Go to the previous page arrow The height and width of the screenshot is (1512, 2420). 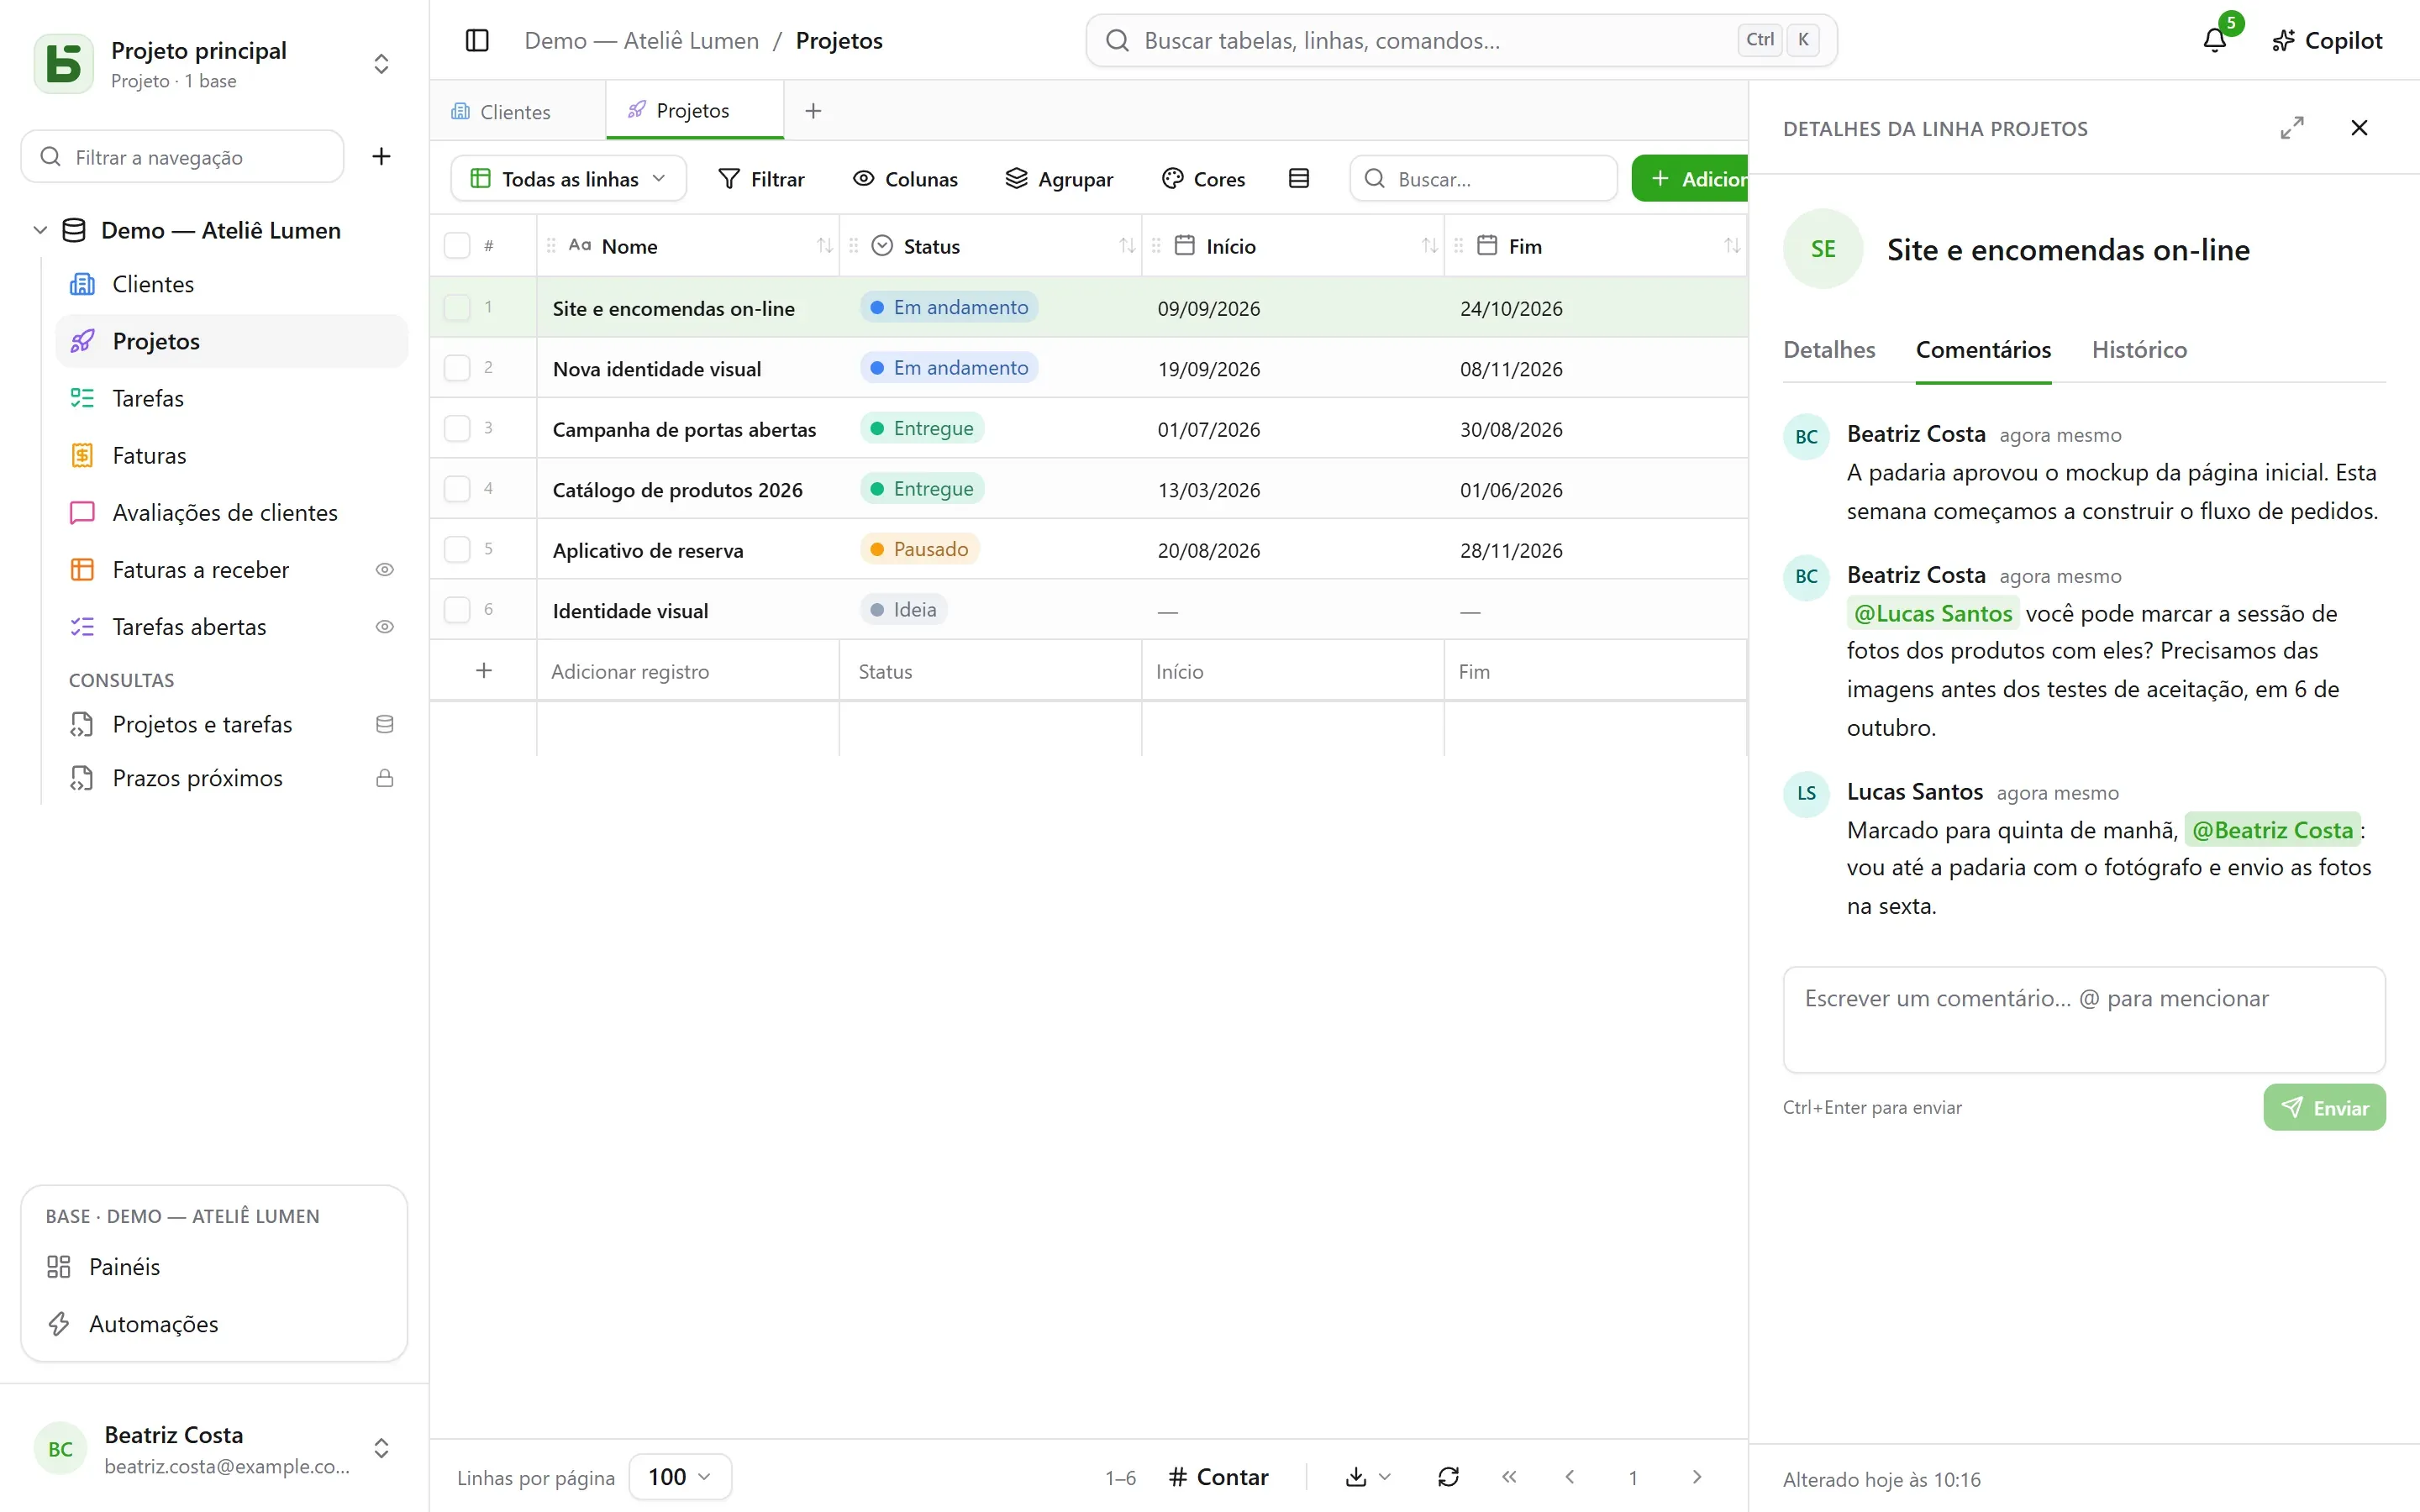(x=1570, y=1476)
